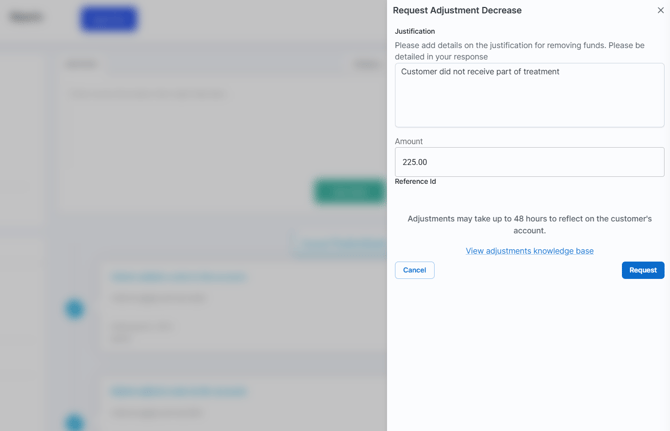The image size is (670, 431).
Task: Click the blurred logo text at top-left
Action: (26, 17)
